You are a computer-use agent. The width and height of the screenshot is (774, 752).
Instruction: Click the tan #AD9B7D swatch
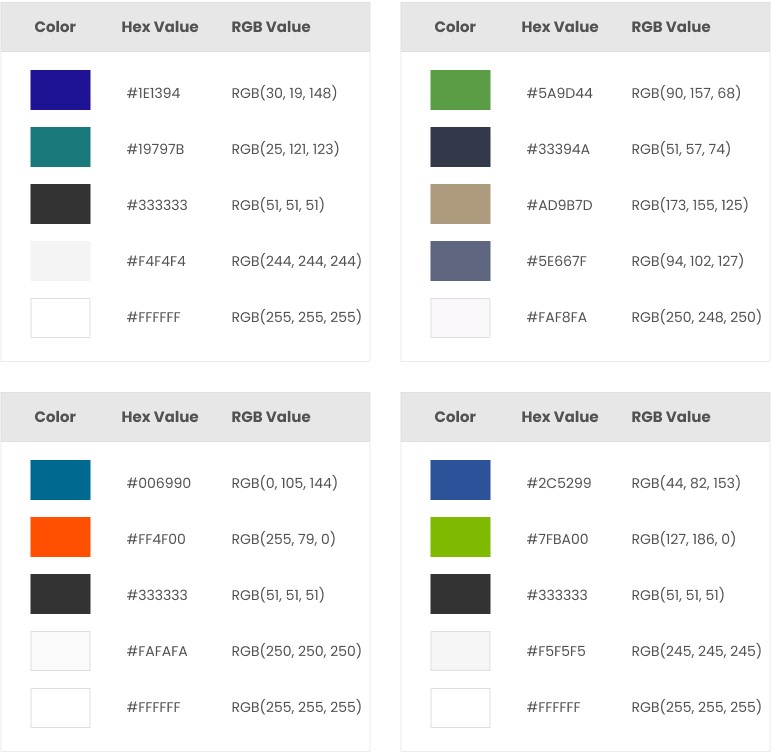(460, 204)
